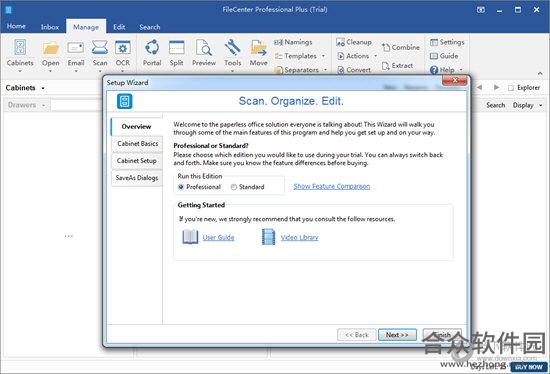The image size is (550, 374).
Task: Switch to the Manage tab
Action: 86,27
